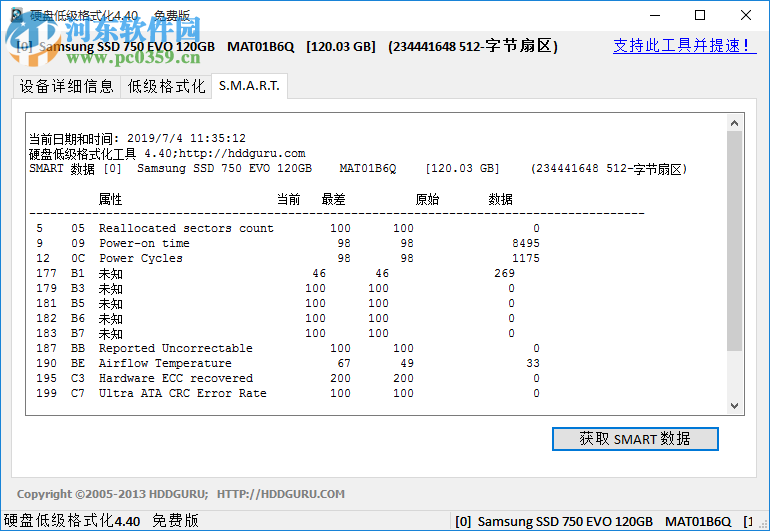Click the http://hddguru.com text in log

[242, 154]
